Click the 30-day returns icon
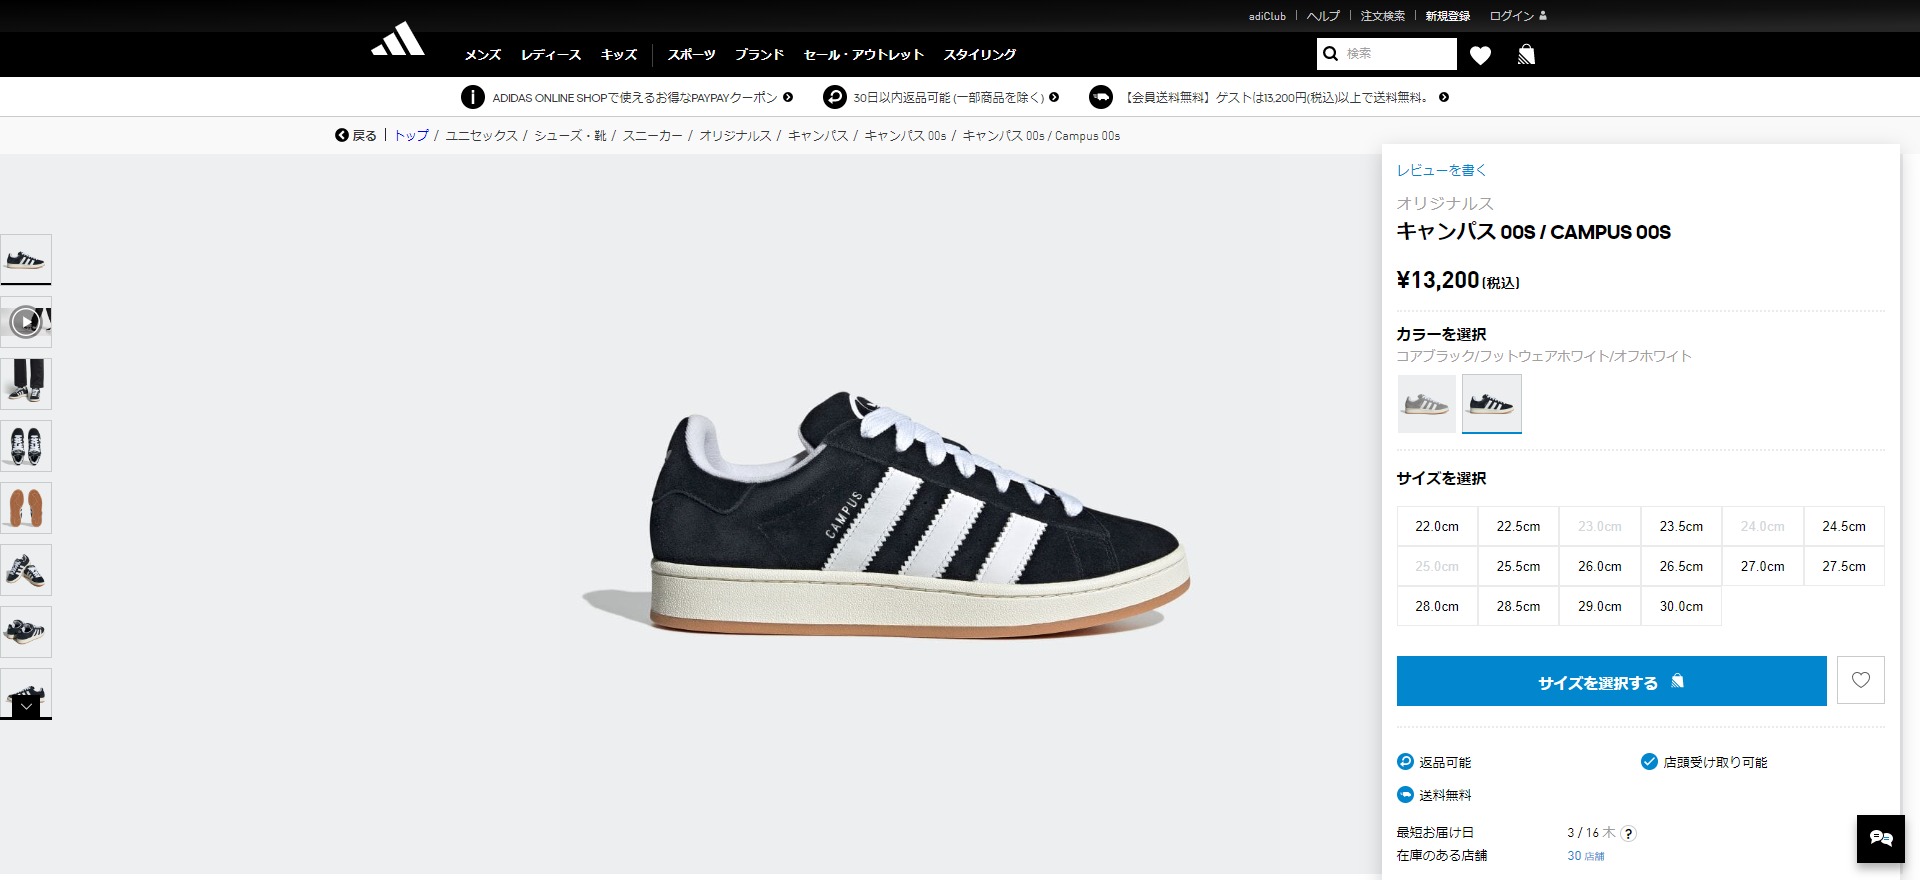Image resolution: width=1920 pixels, height=880 pixels. tap(835, 97)
